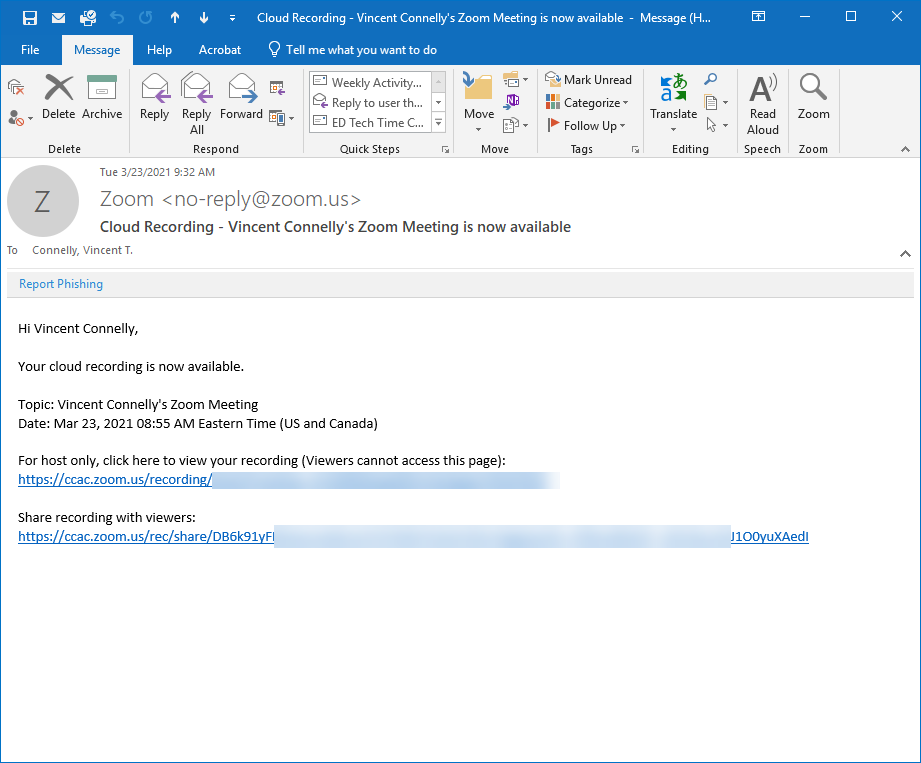This screenshot has height=763, width=921.
Task: Open the Categorize dropdown
Action: click(x=588, y=102)
